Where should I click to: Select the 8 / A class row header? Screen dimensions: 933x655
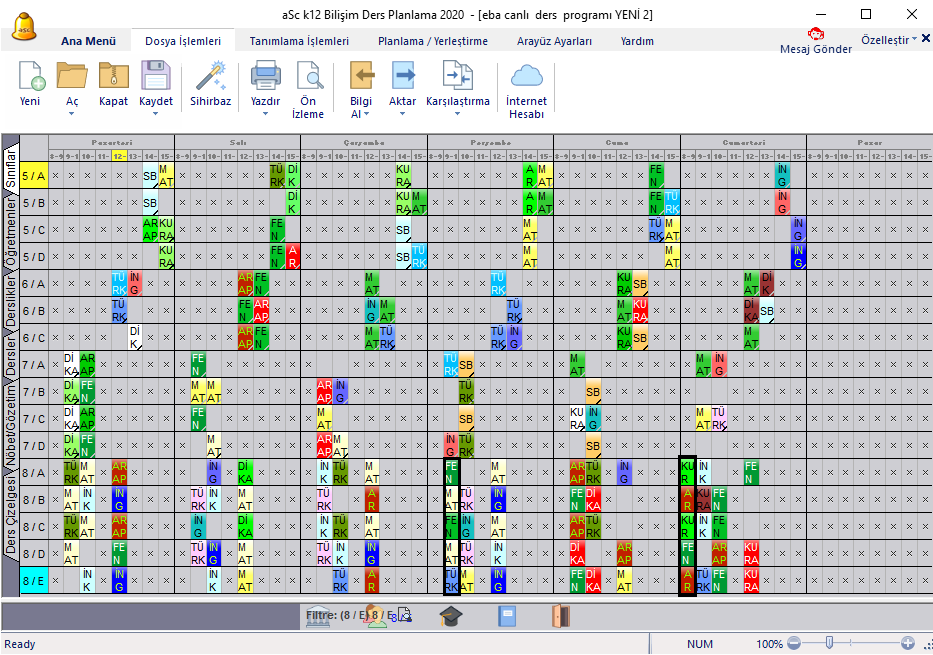(x=34, y=474)
